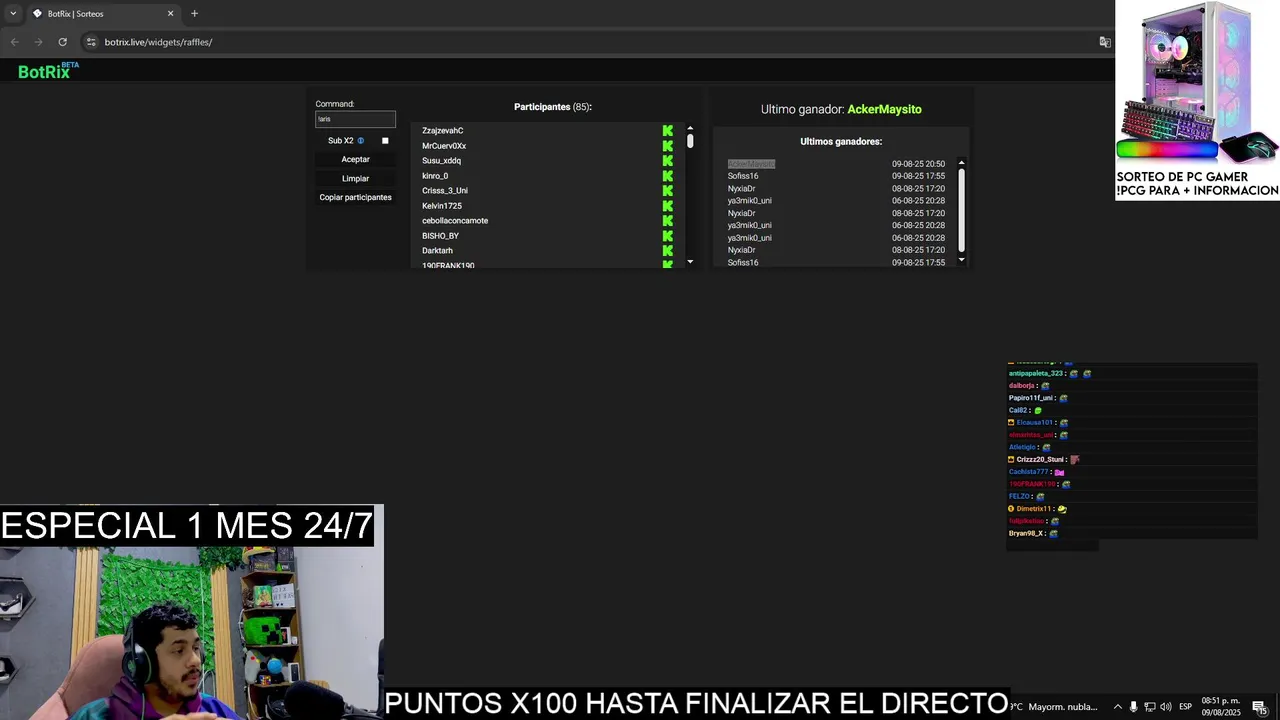Click chat user antipapaleta_323

(1036, 374)
